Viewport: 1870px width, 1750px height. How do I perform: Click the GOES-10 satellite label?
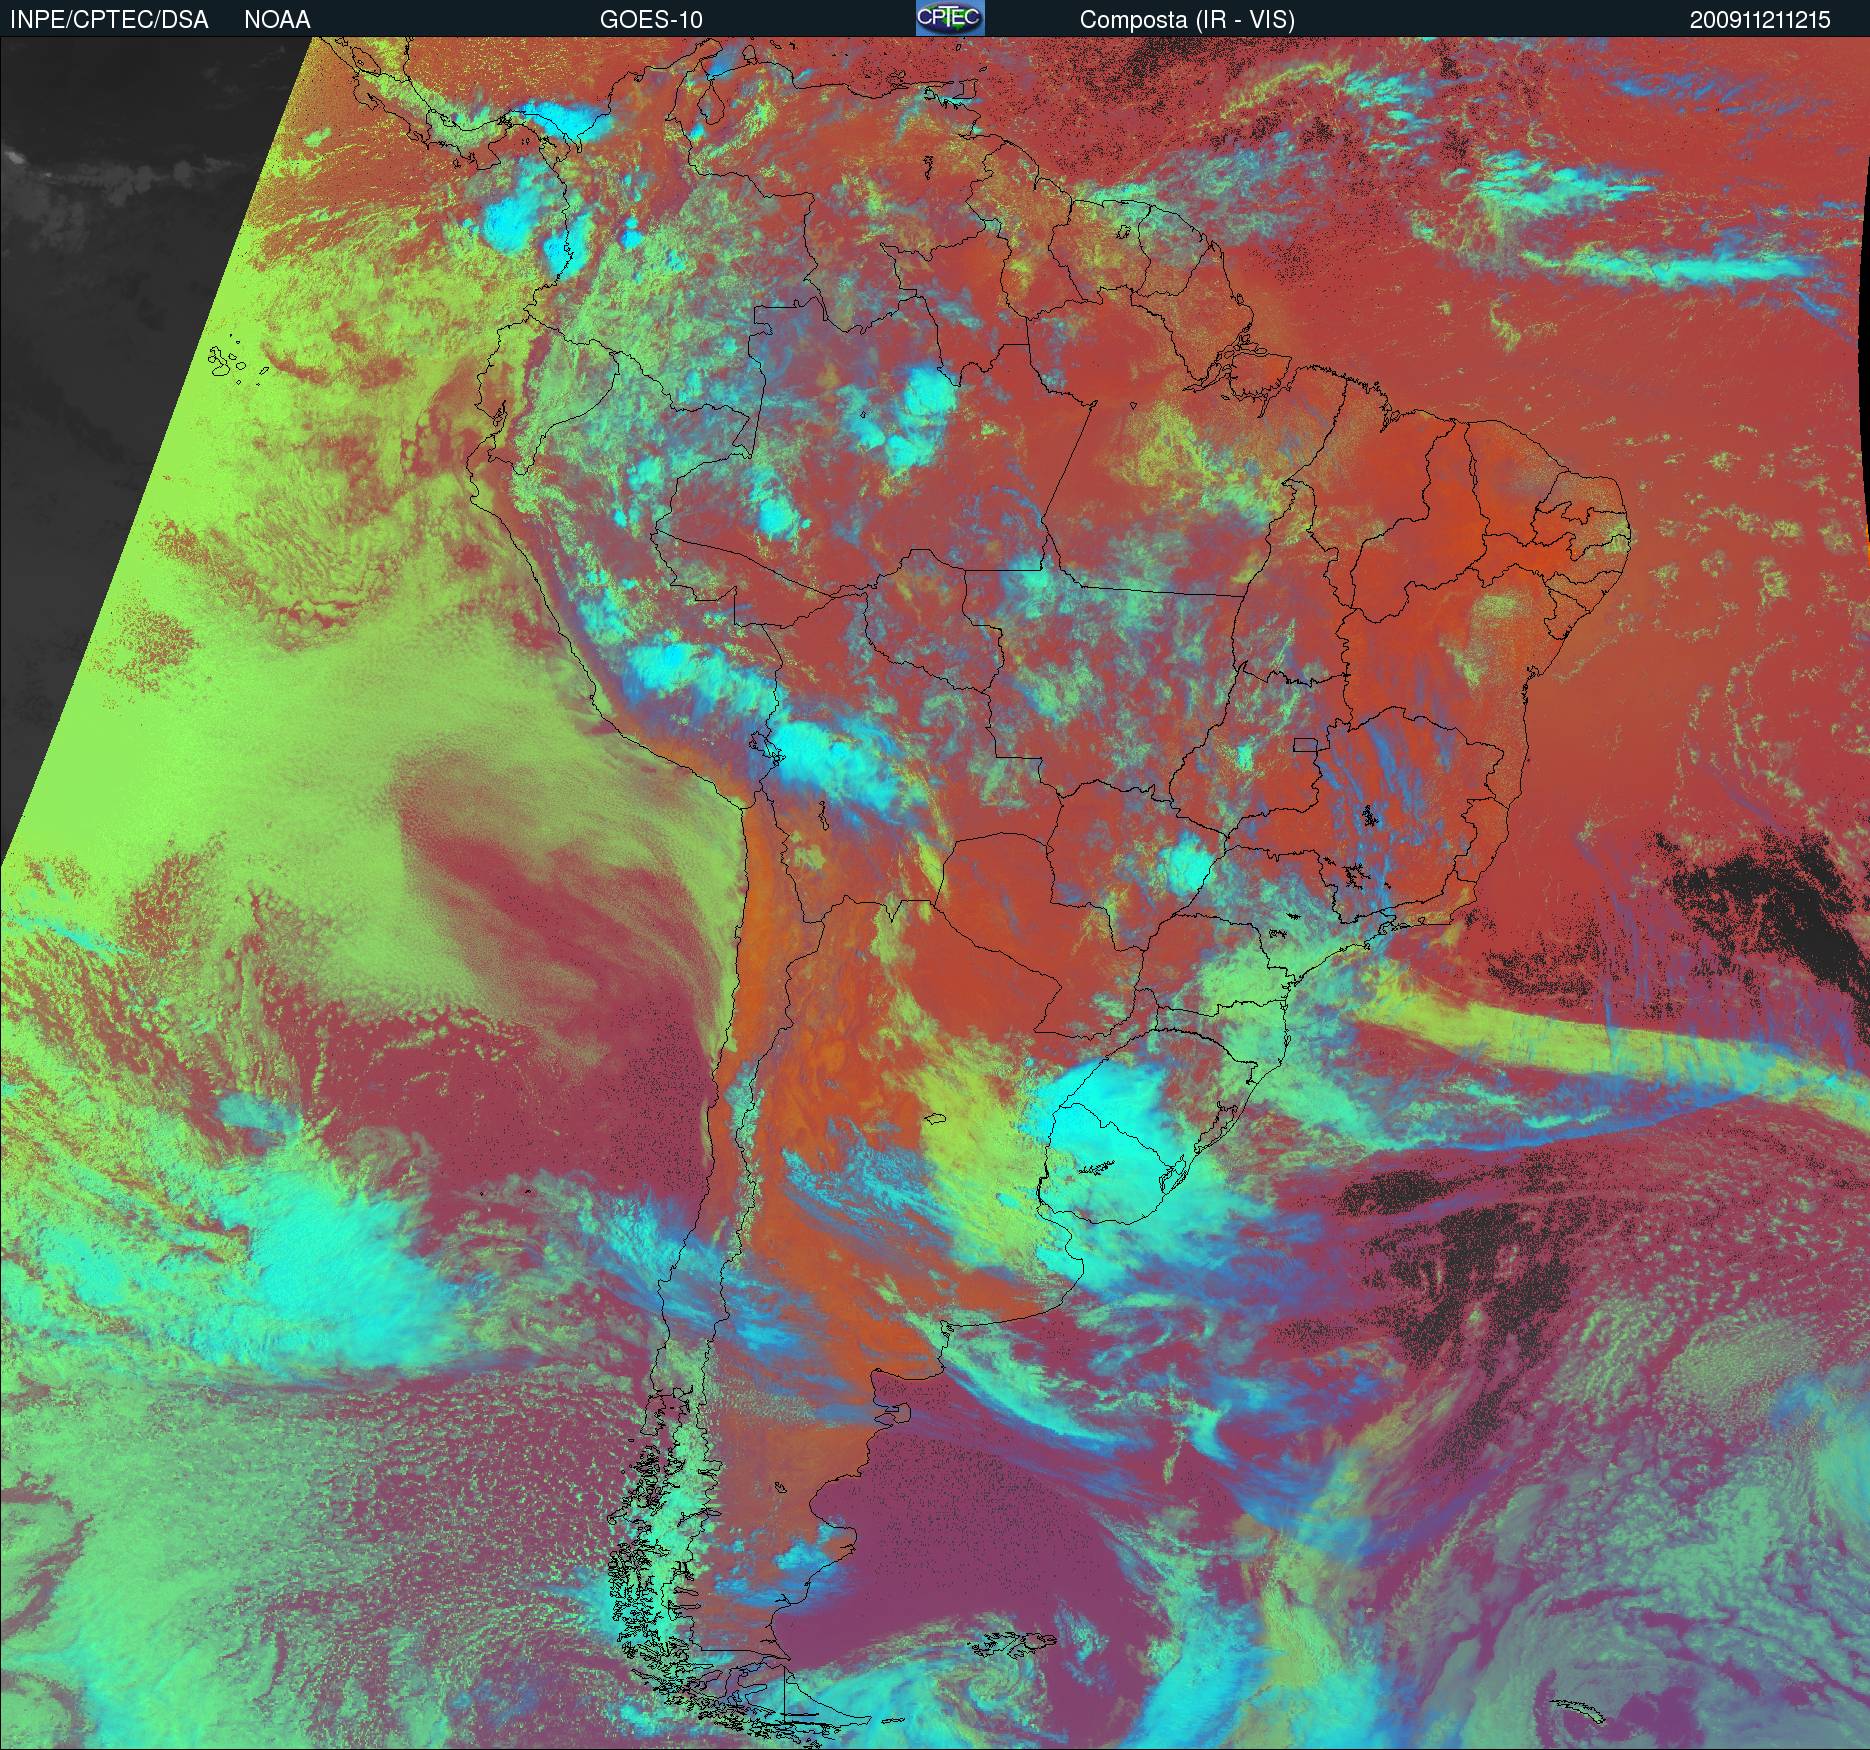(651, 20)
